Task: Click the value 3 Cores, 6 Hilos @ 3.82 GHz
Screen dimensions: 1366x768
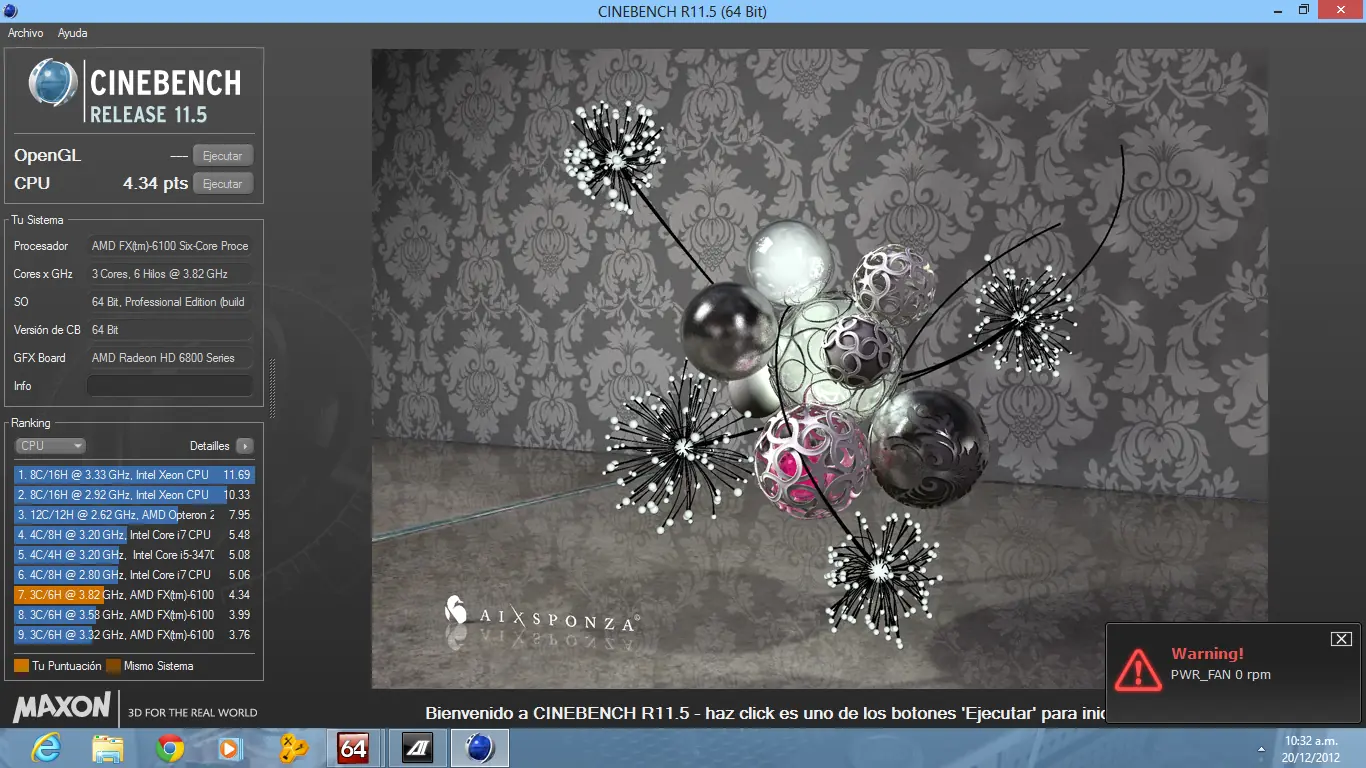Action: tap(170, 274)
